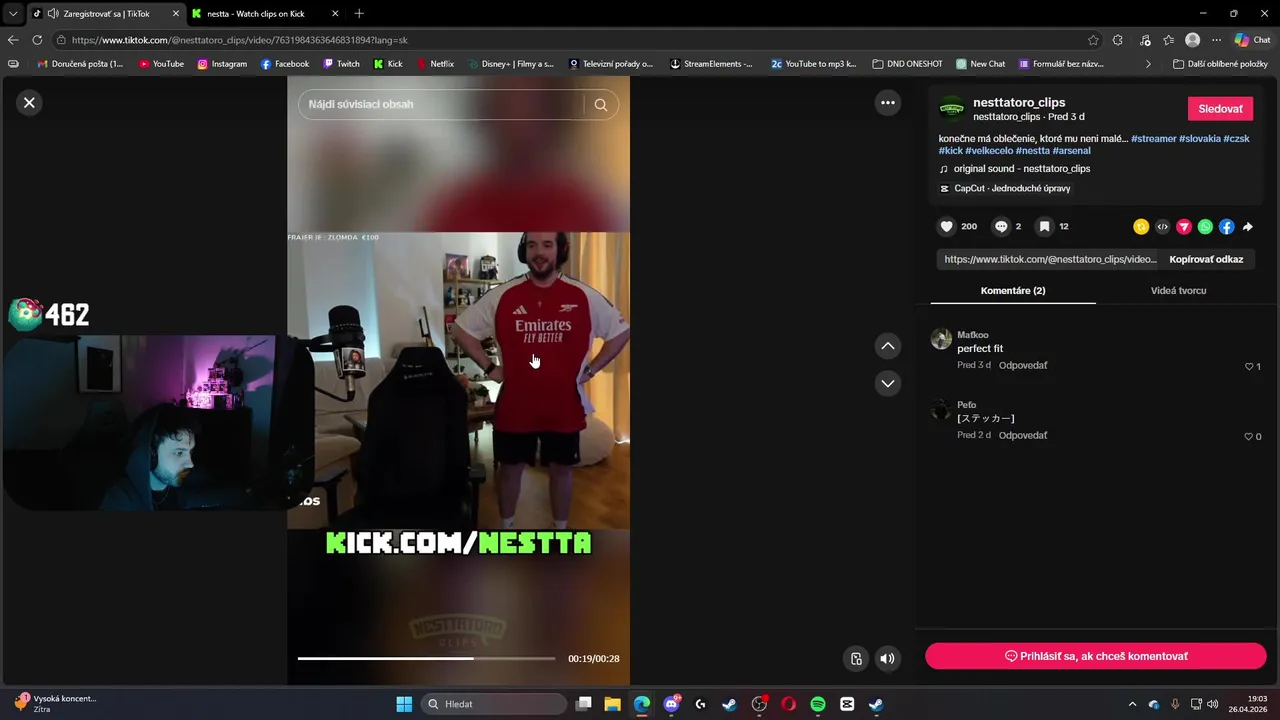Reply to Maťkoo's comment via Odpovedať
Viewport: 1280px width, 720px height.
[x=1023, y=365]
